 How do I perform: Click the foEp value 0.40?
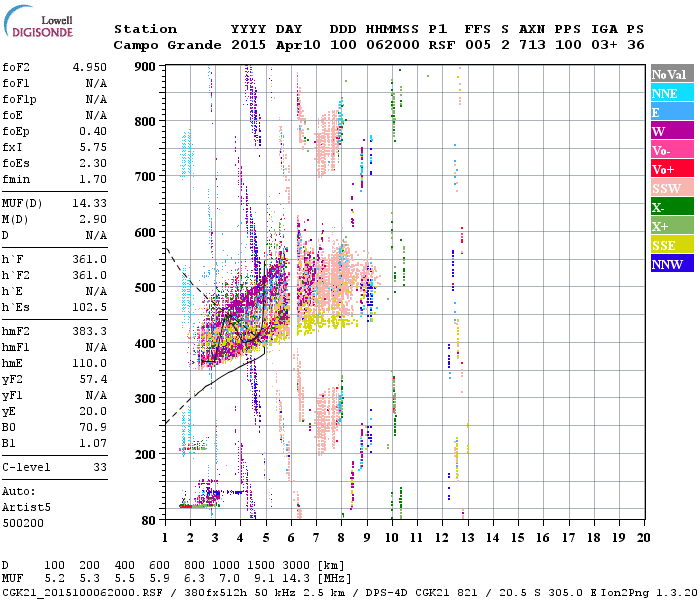point(93,131)
